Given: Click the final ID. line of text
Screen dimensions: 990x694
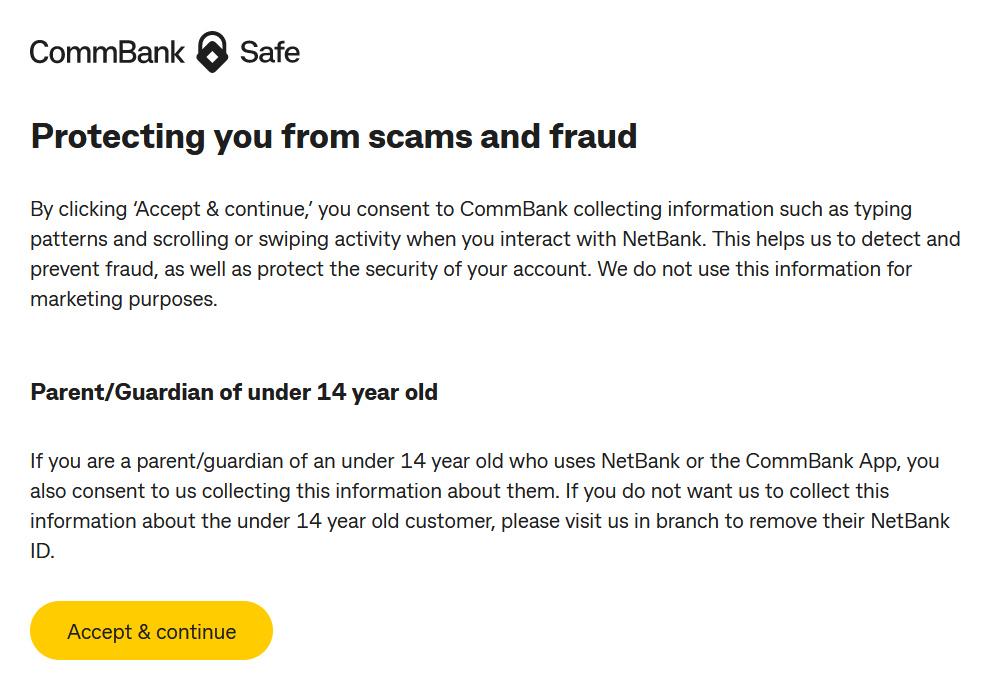Looking at the screenshot, I should coord(42,551).
